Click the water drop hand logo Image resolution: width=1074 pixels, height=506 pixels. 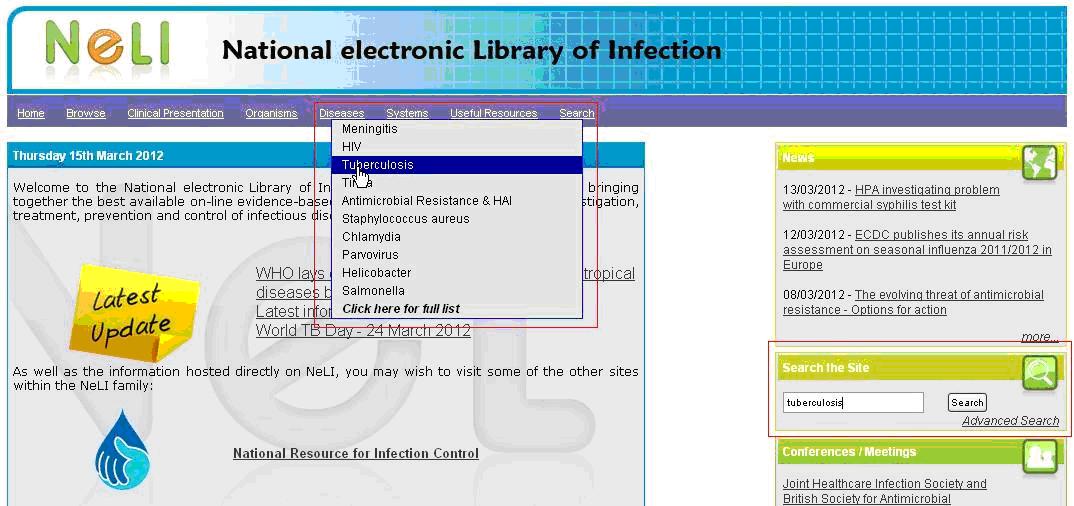[x=122, y=451]
